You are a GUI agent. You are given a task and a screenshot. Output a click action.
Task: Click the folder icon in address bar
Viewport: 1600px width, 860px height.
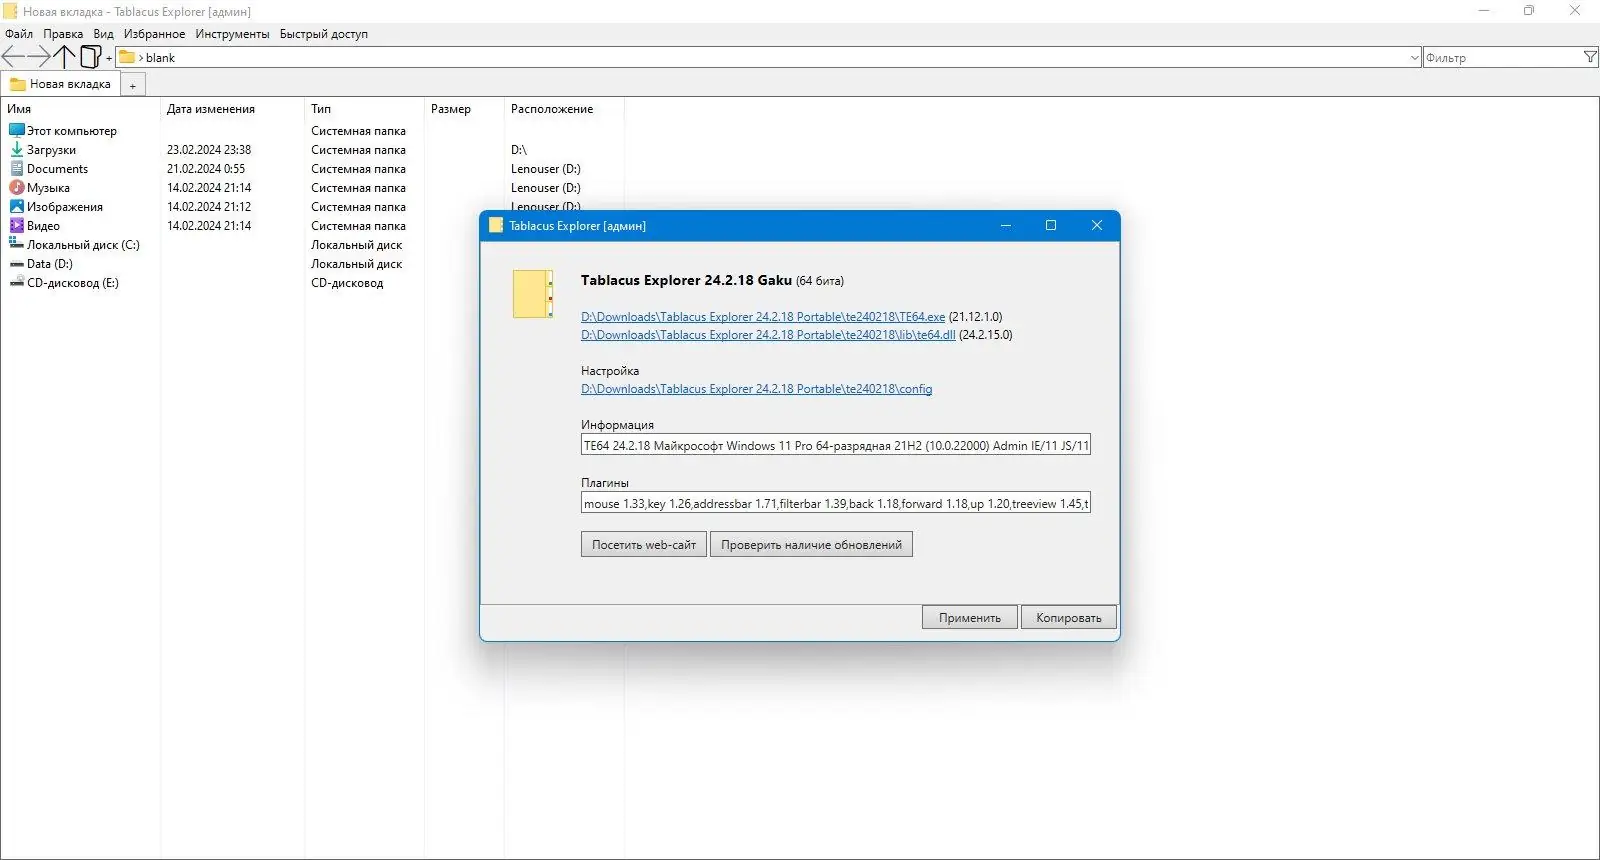[127, 57]
